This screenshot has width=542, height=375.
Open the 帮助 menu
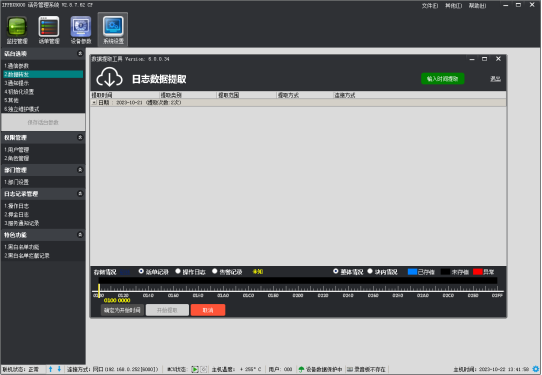[x=477, y=6]
